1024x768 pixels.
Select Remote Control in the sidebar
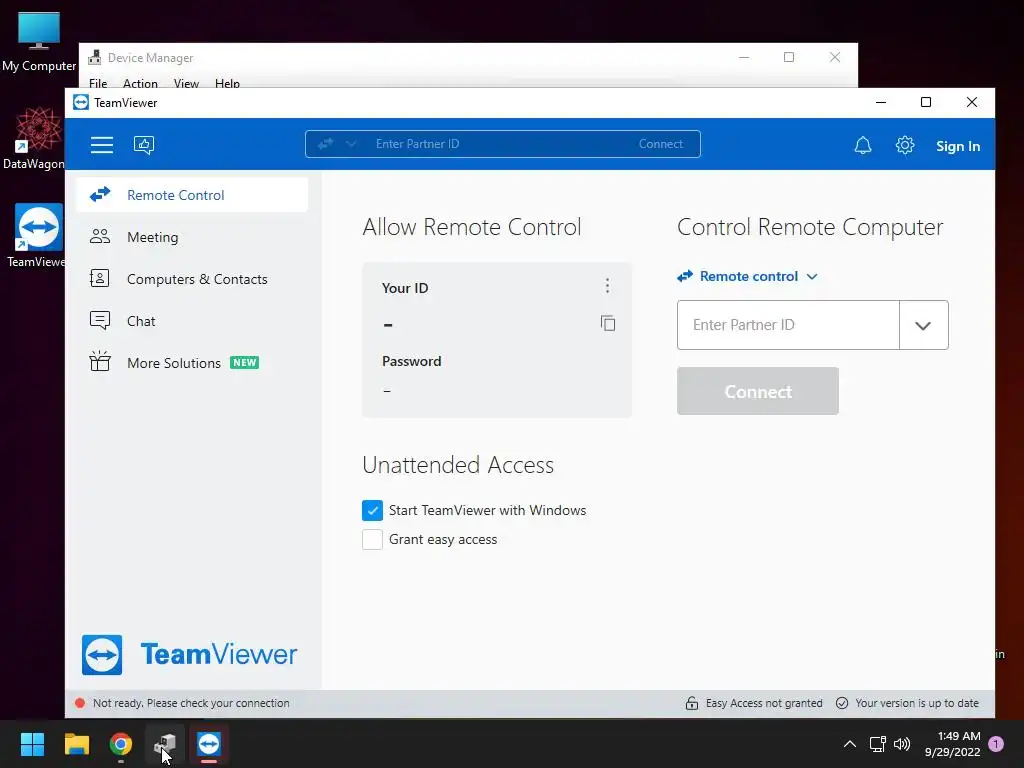point(192,195)
